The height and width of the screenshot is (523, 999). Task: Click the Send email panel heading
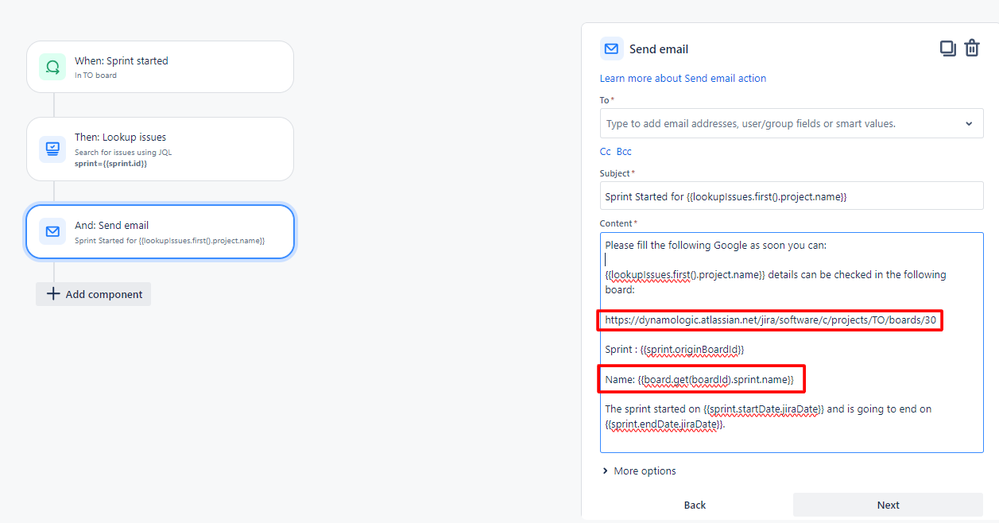click(659, 49)
